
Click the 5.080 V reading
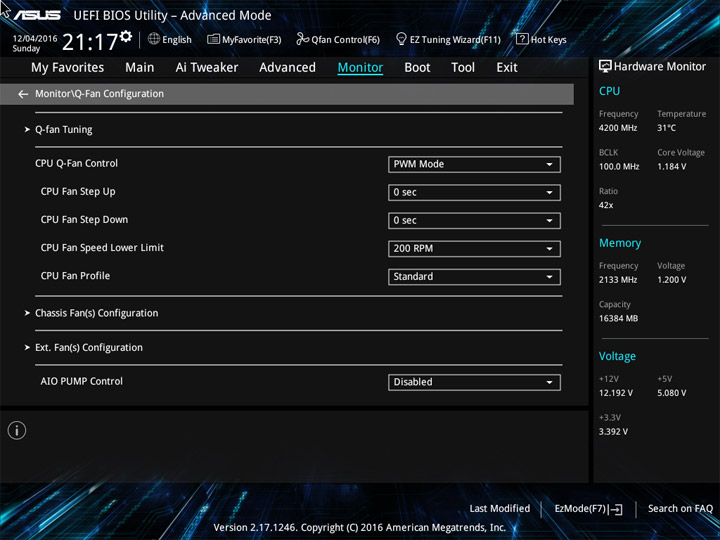pos(671,393)
